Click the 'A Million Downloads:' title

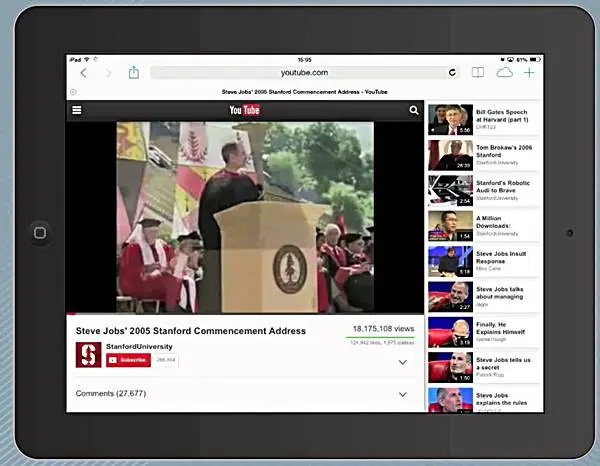click(493, 222)
